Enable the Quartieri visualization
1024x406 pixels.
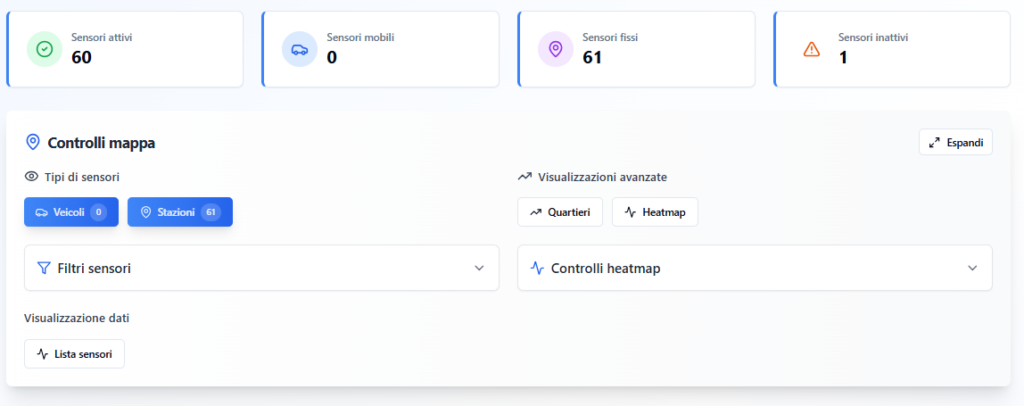click(x=560, y=212)
